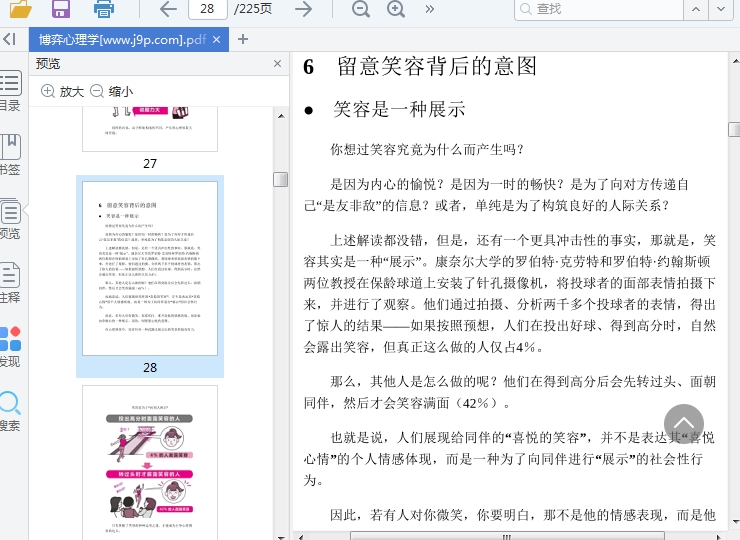Viewport: 740px width, 540px height.
Task: Close the 预览 preview panel
Action: 278,64
